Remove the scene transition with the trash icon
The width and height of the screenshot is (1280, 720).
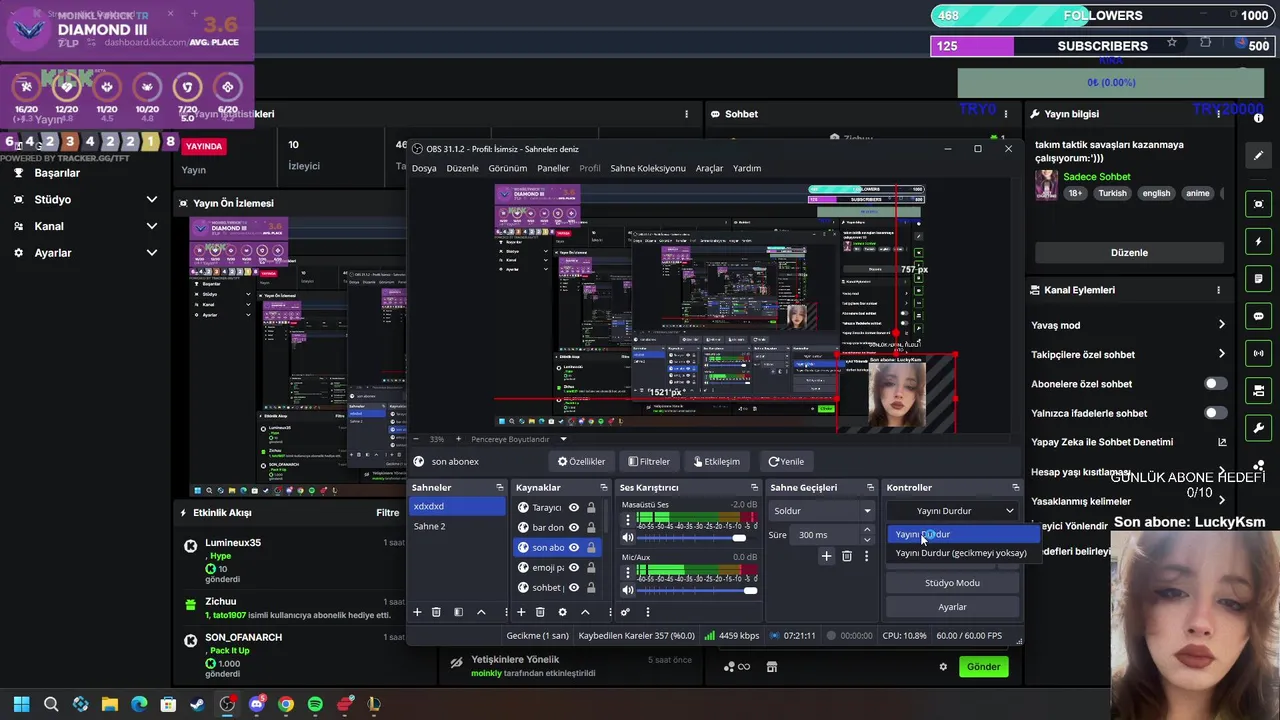[x=847, y=556]
